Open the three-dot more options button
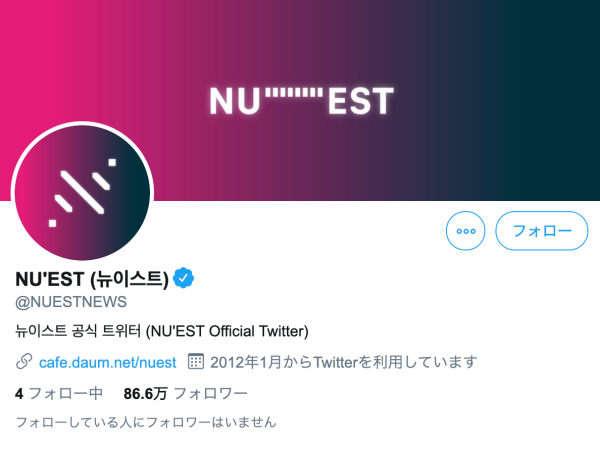 pyautogui.click(x=465, y=231)
